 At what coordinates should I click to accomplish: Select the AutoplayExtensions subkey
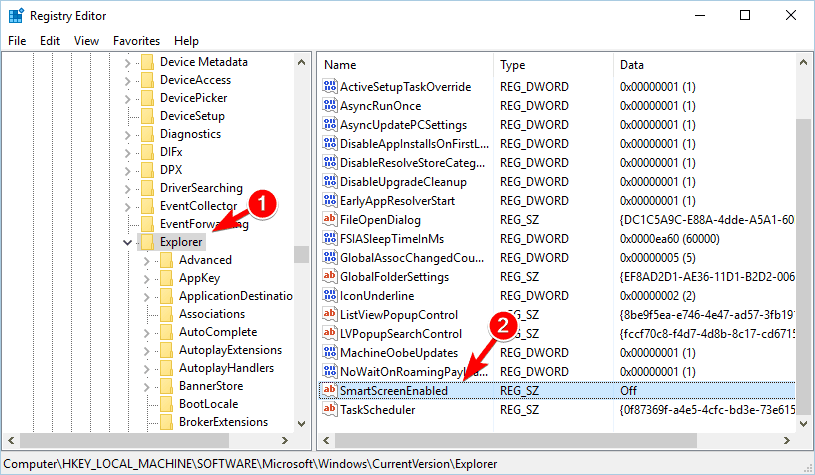click(x=230, y=350)
